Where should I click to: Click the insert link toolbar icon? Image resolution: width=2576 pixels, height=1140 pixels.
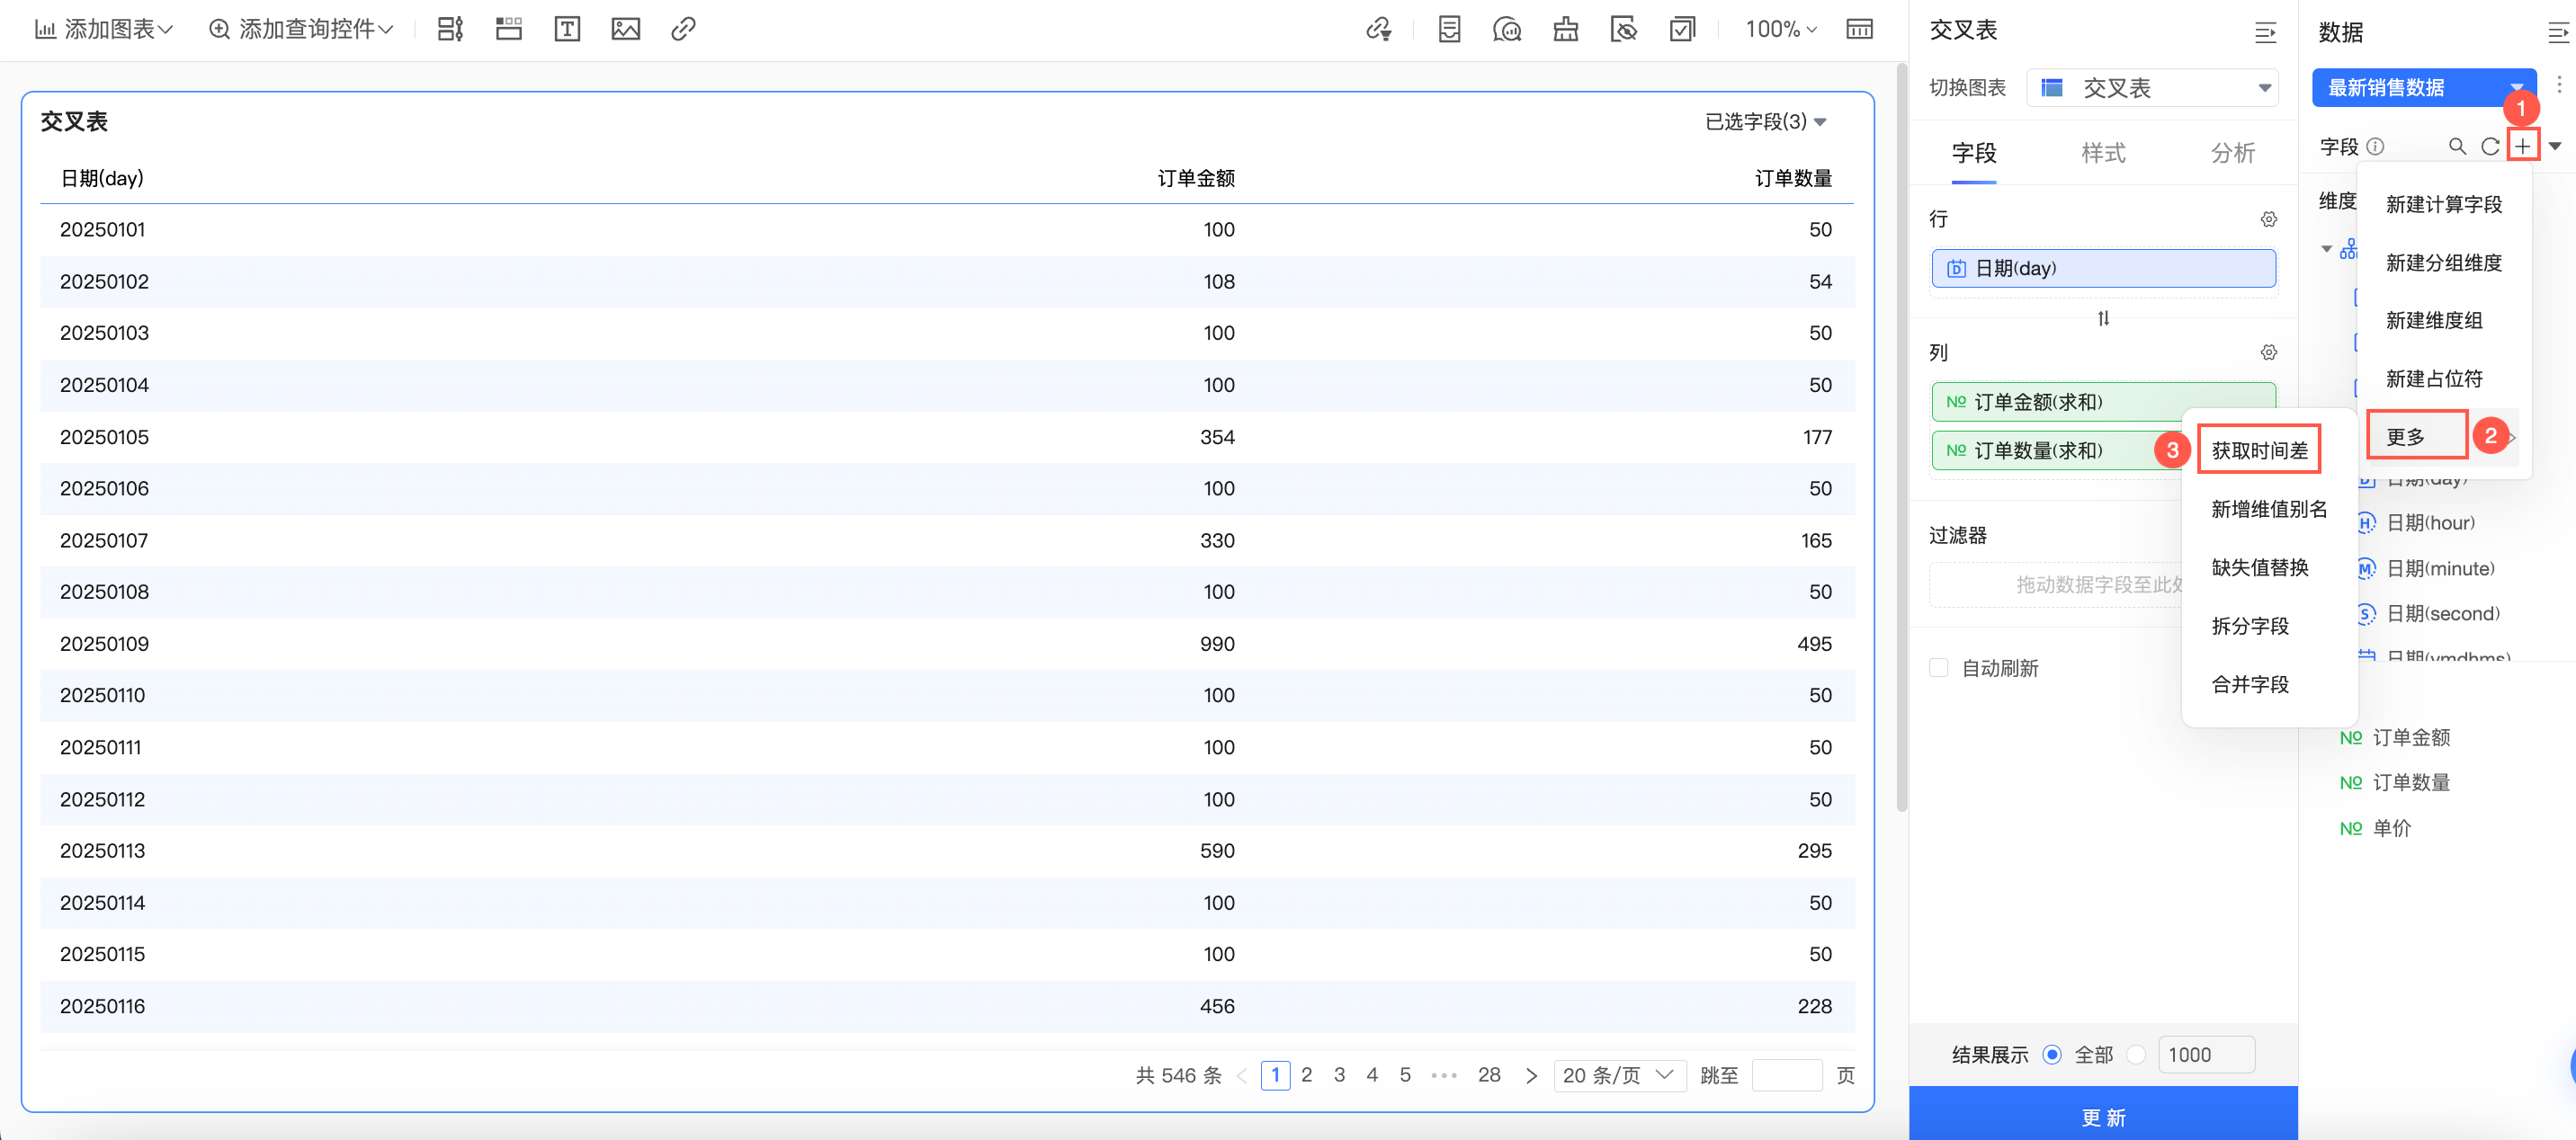683,29
